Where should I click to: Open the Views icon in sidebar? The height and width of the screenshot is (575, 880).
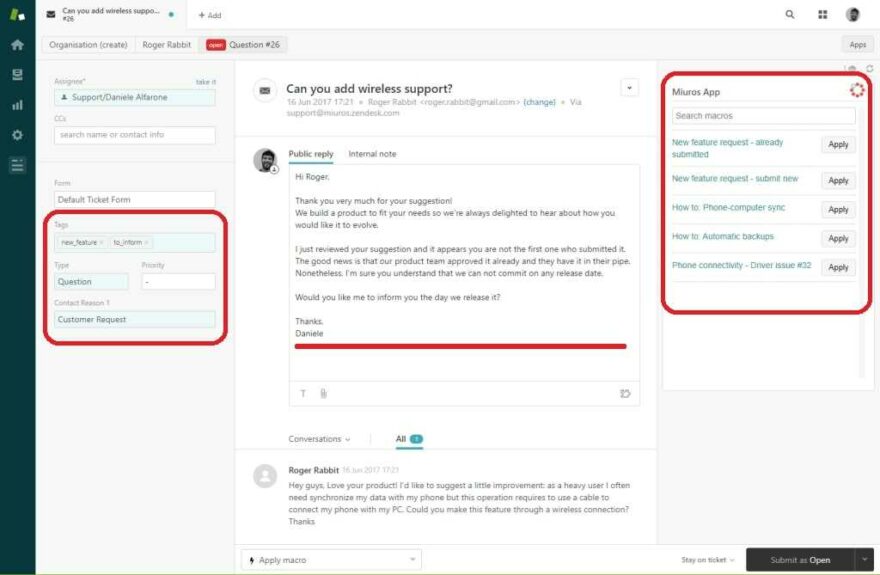tap(17, 75)
